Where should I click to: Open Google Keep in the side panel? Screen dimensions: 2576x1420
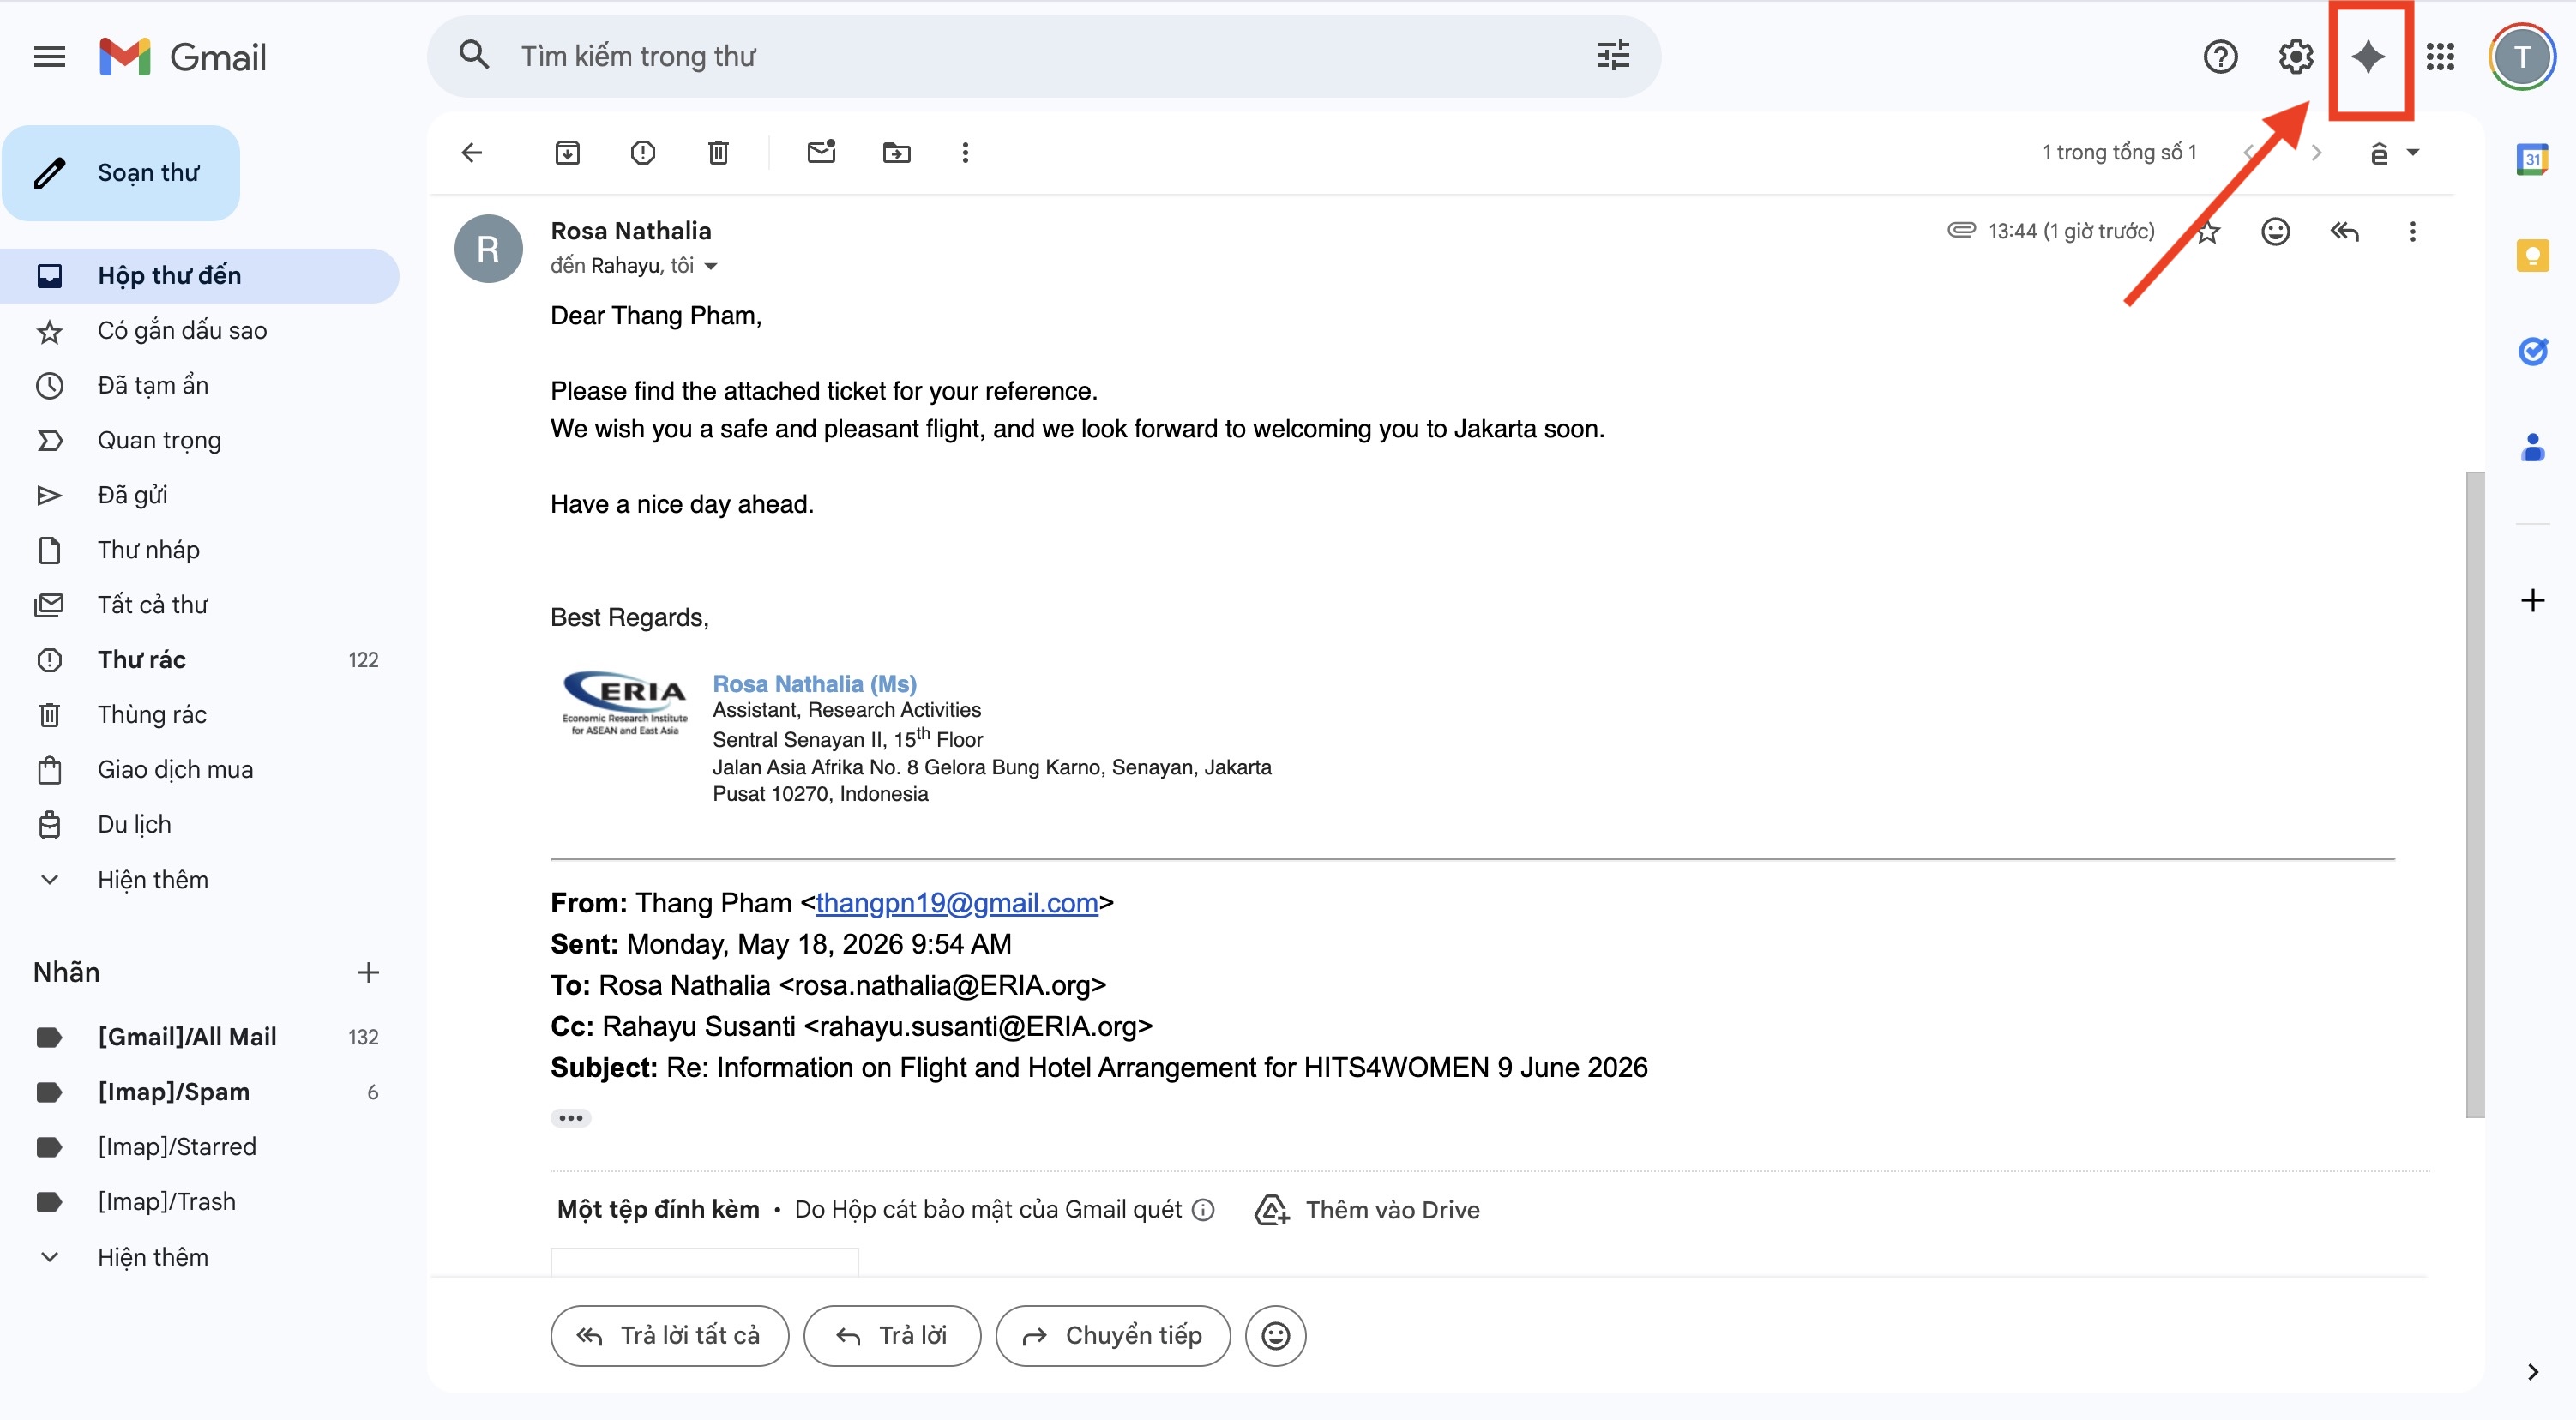(2532, 255)
